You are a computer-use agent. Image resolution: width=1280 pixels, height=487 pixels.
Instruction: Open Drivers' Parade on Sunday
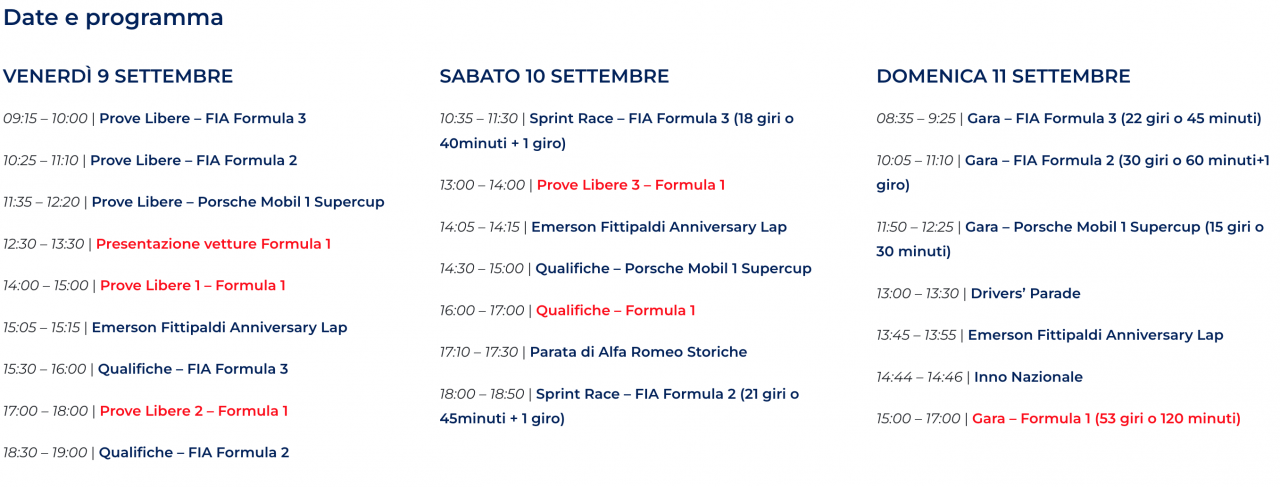coord(1025,294)
